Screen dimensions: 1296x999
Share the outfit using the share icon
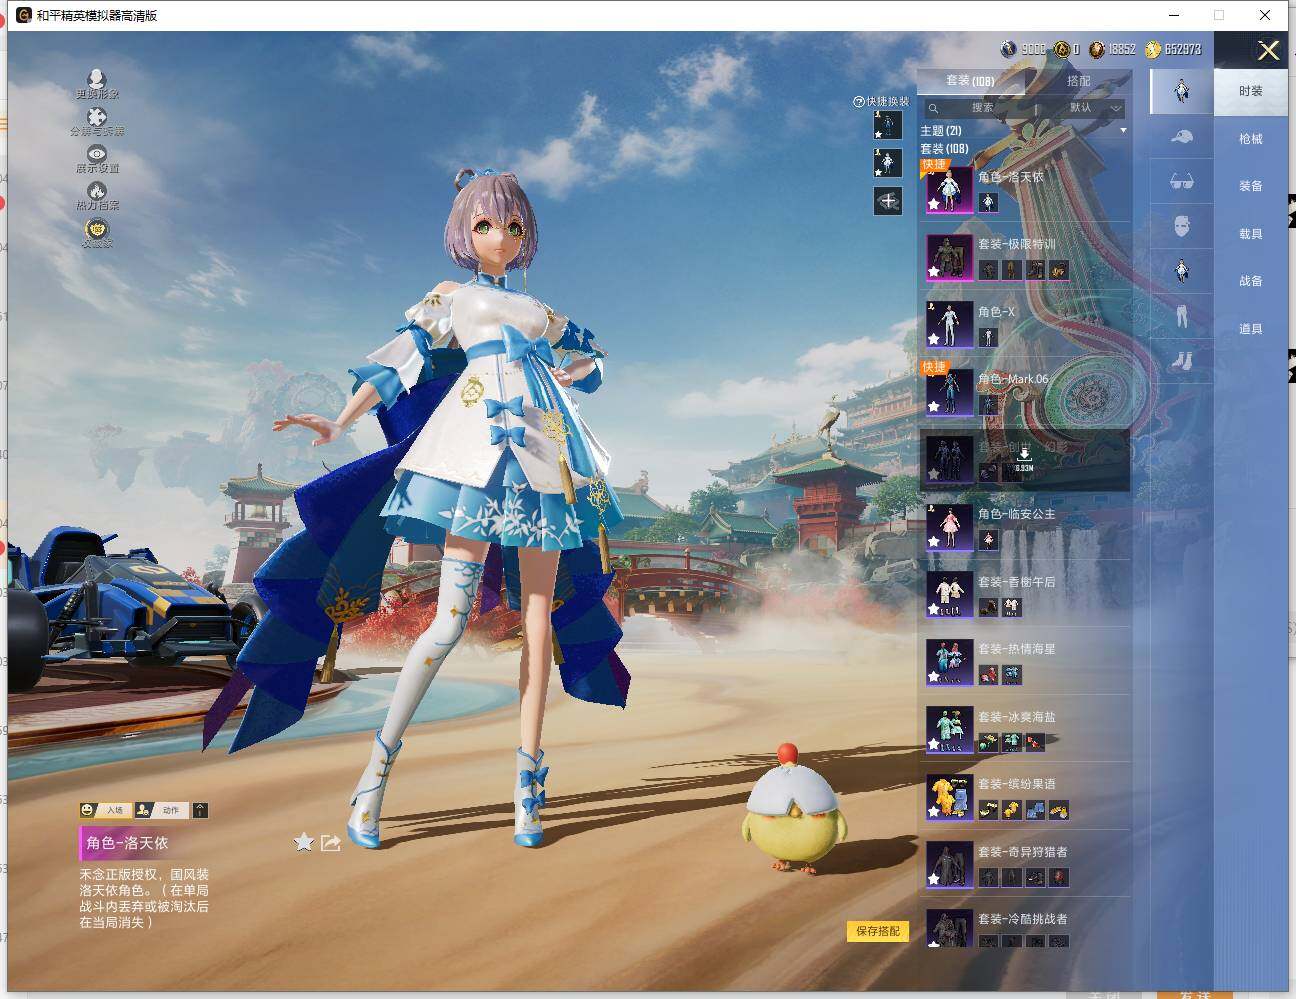[331, 843]
